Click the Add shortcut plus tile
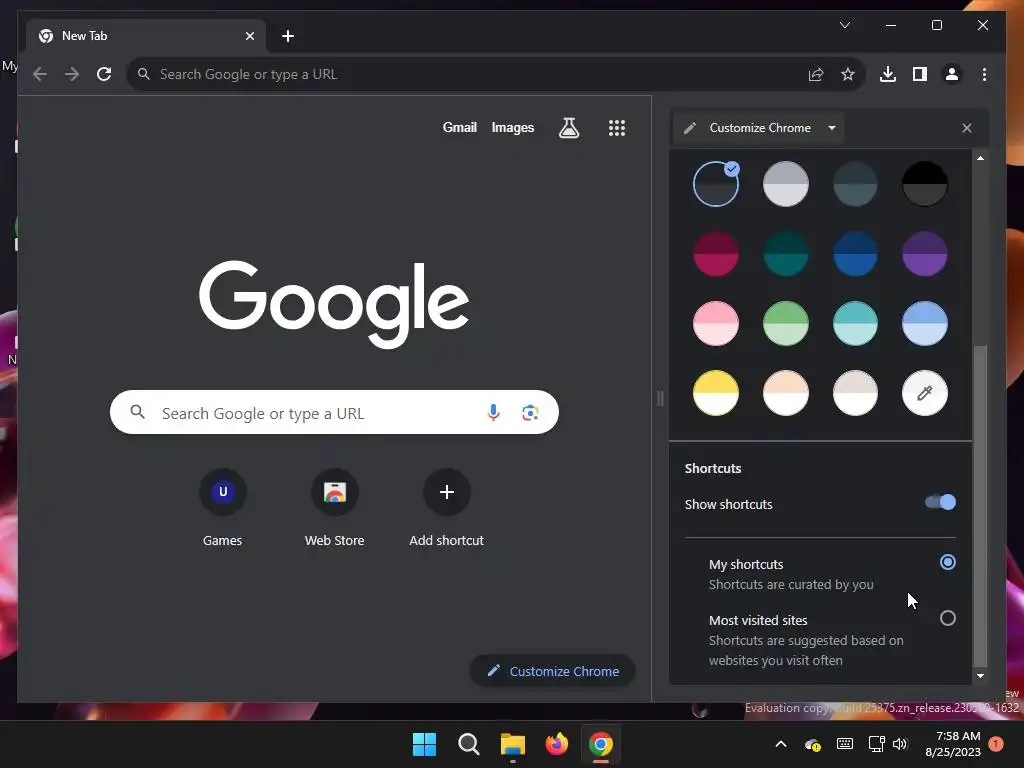1024x768 pixels. [x=447, y=508]
